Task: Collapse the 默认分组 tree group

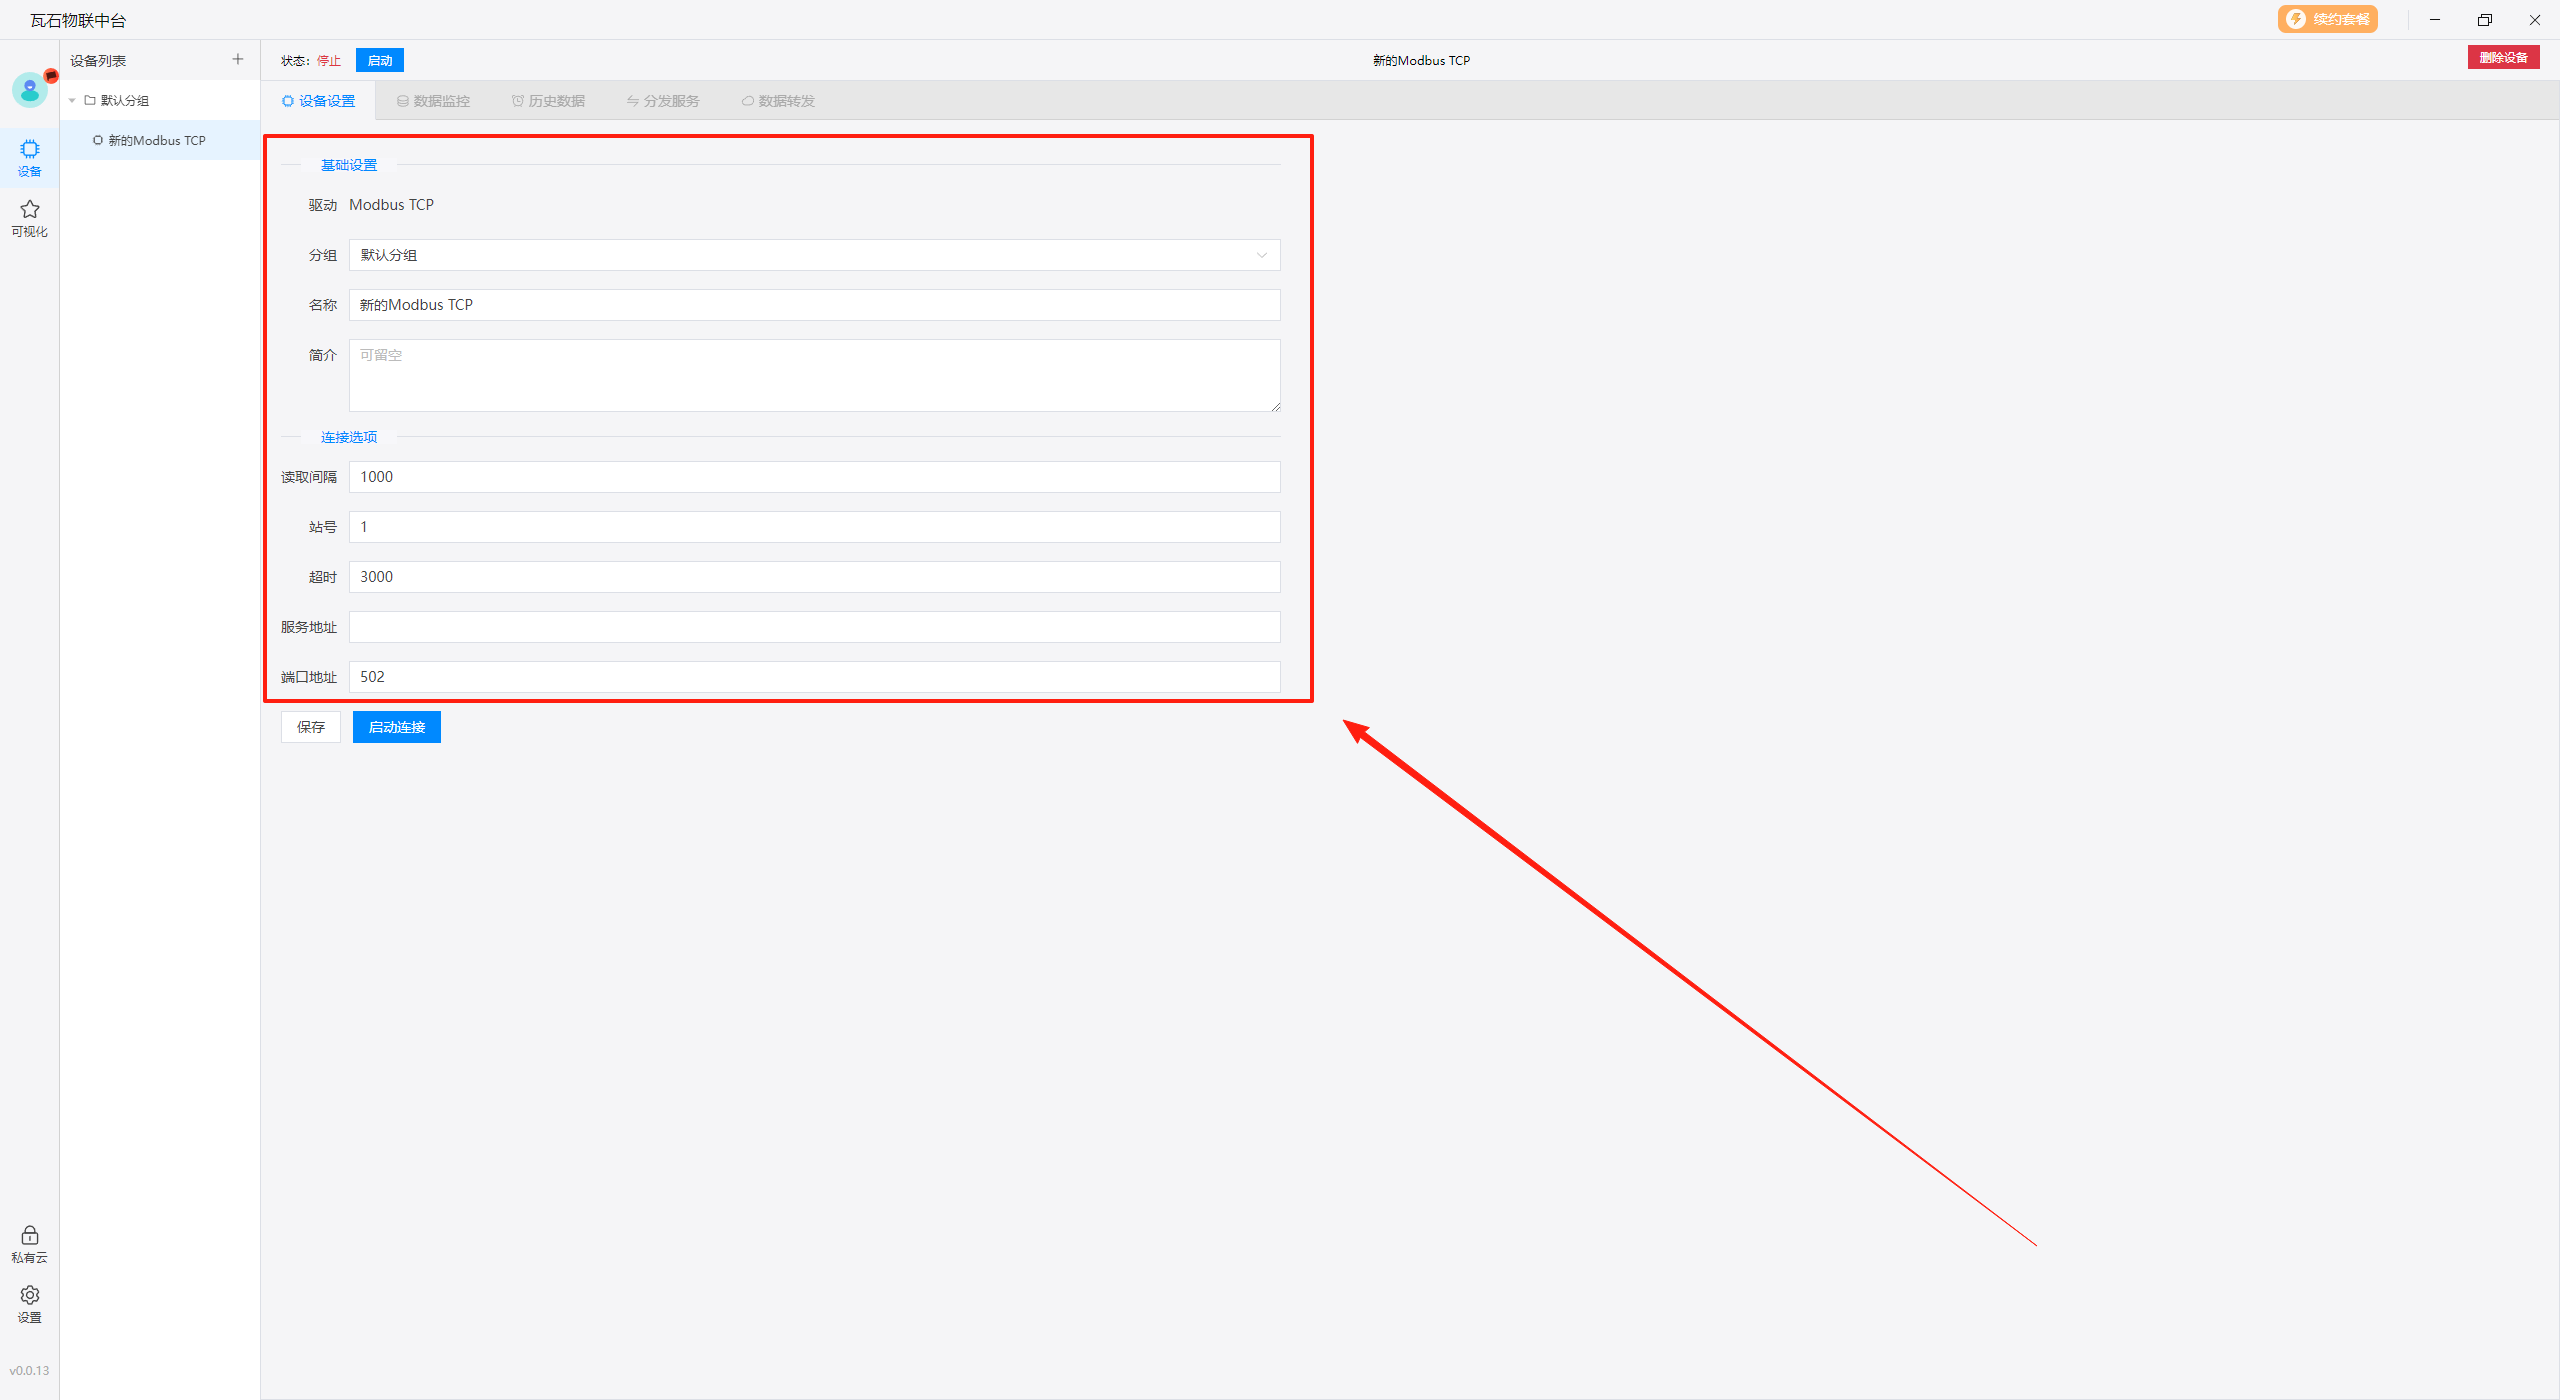Action: (x=73, y=101)
